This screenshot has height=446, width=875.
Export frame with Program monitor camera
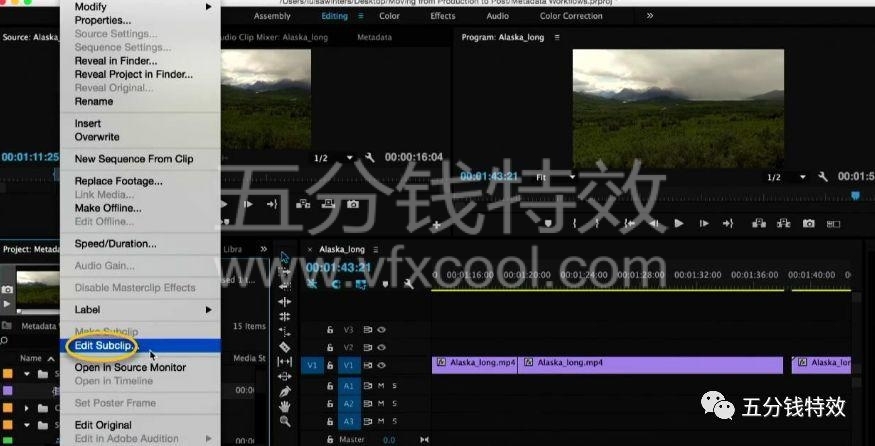pos(808,223)
